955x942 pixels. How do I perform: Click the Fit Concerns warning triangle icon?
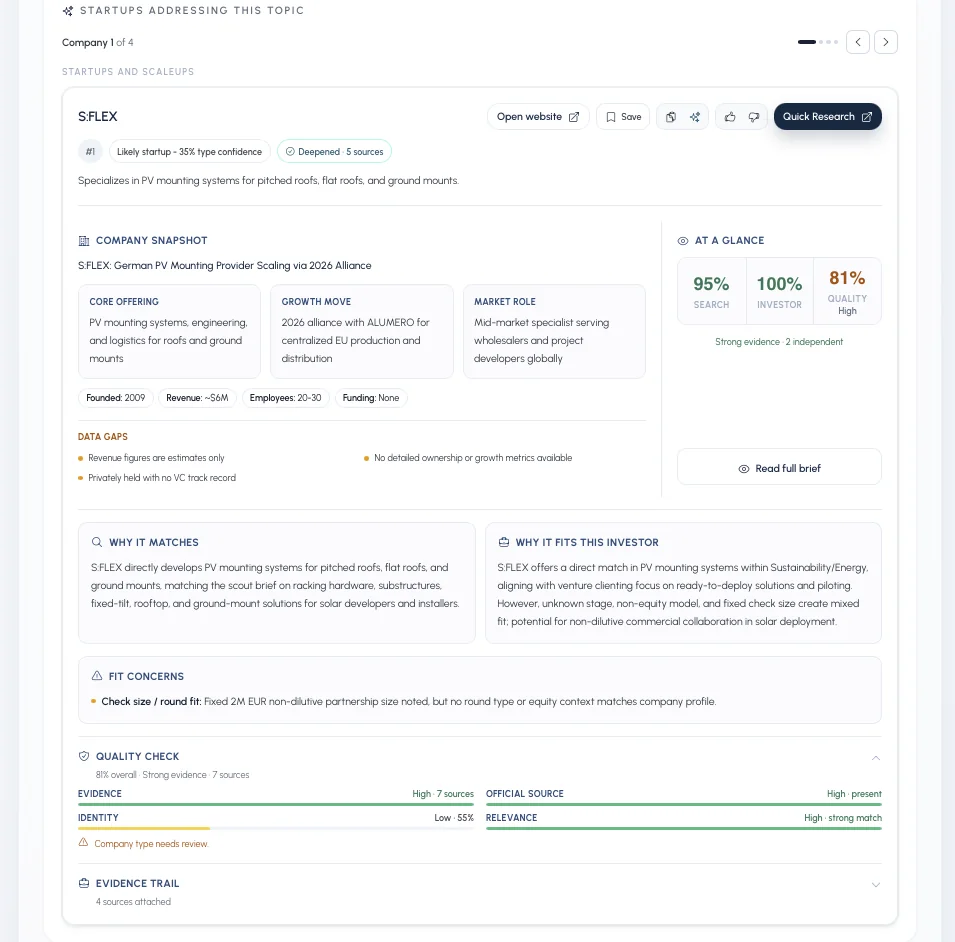(96, 676)
